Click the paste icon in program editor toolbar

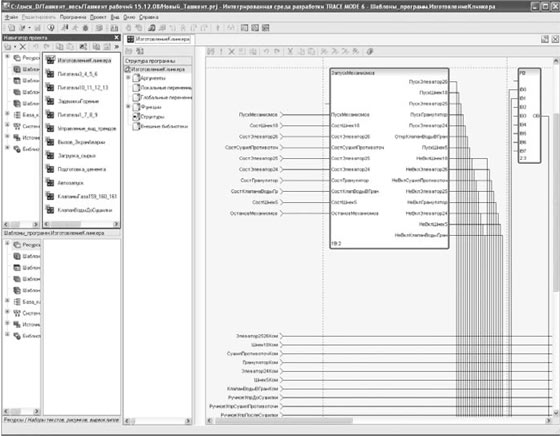pyautogui.click(x=311, y=51)
